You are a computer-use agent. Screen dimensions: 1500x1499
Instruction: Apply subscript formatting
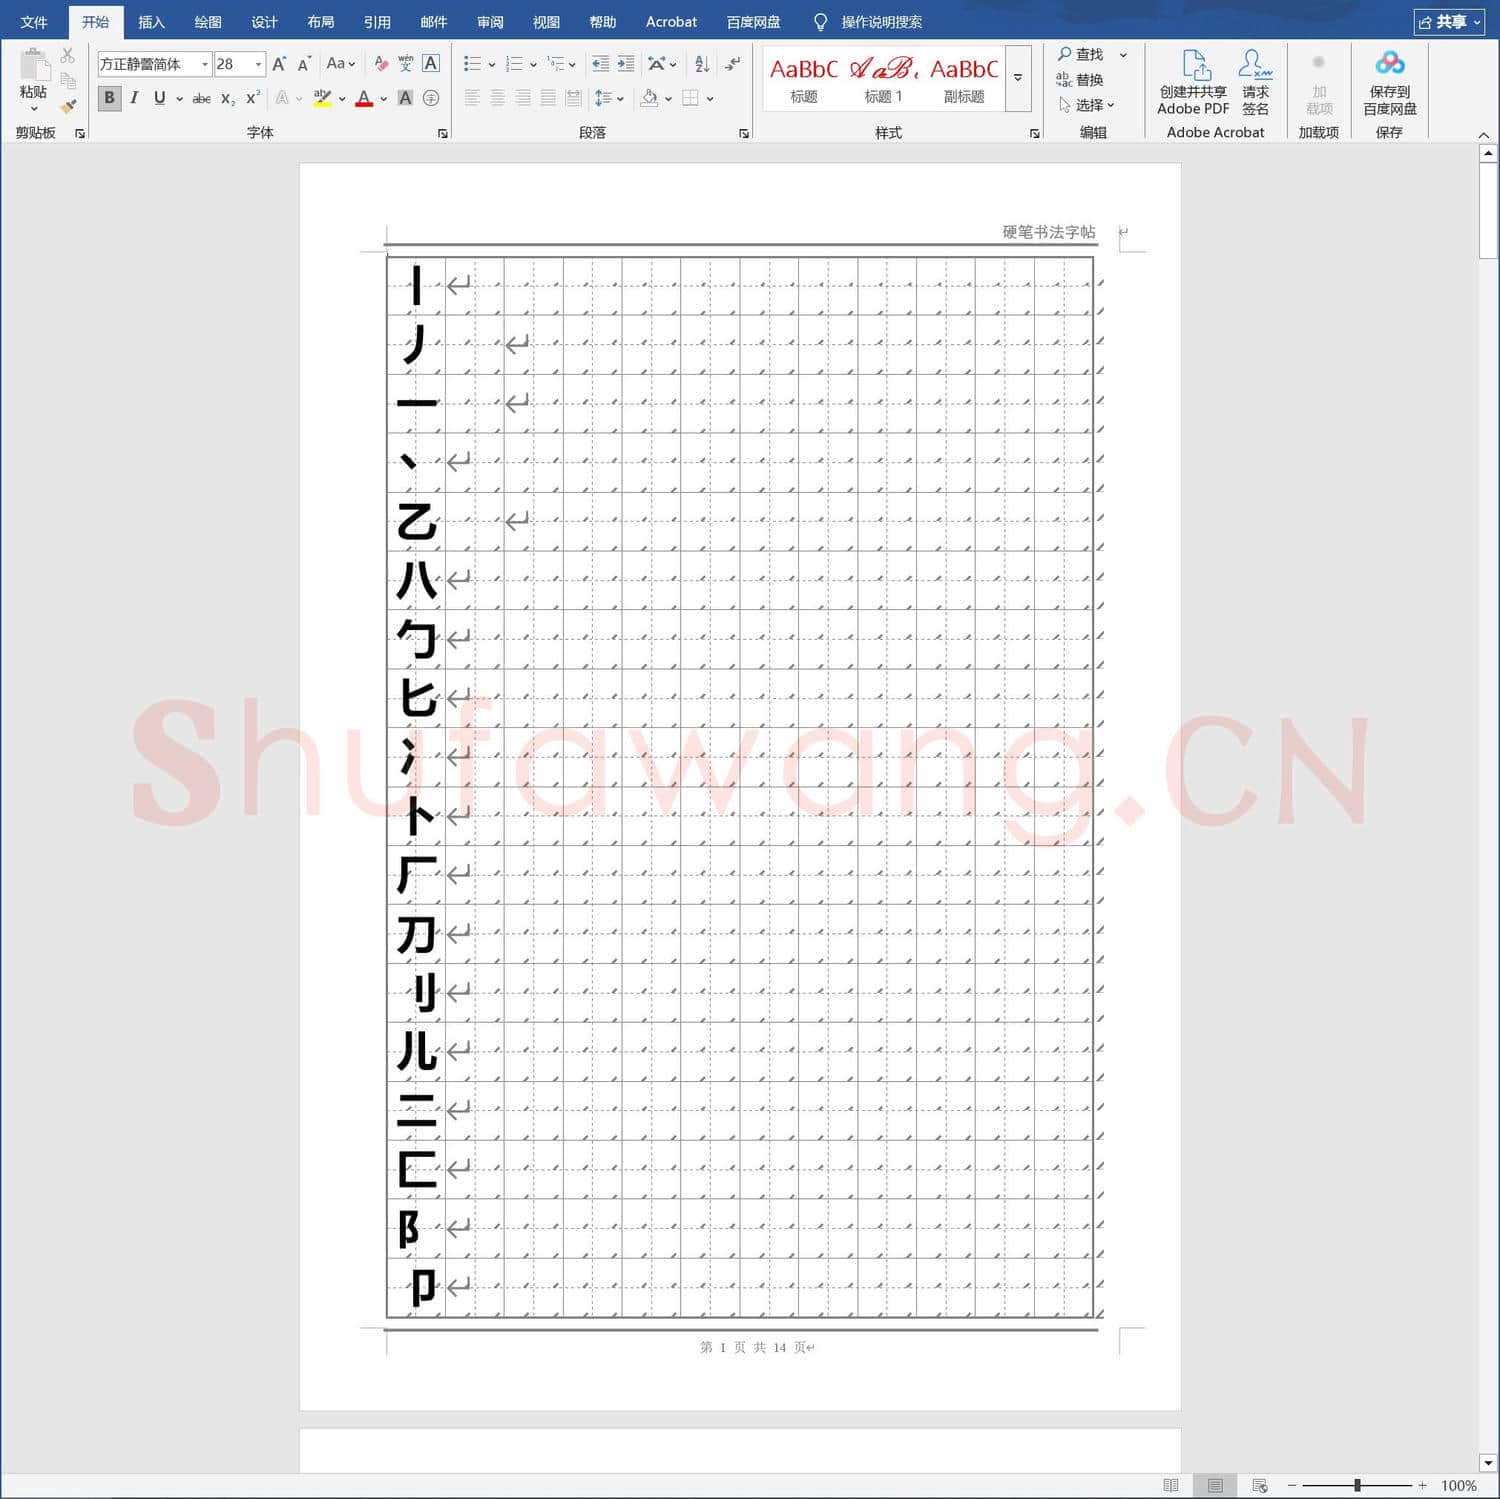coord(227,98)
